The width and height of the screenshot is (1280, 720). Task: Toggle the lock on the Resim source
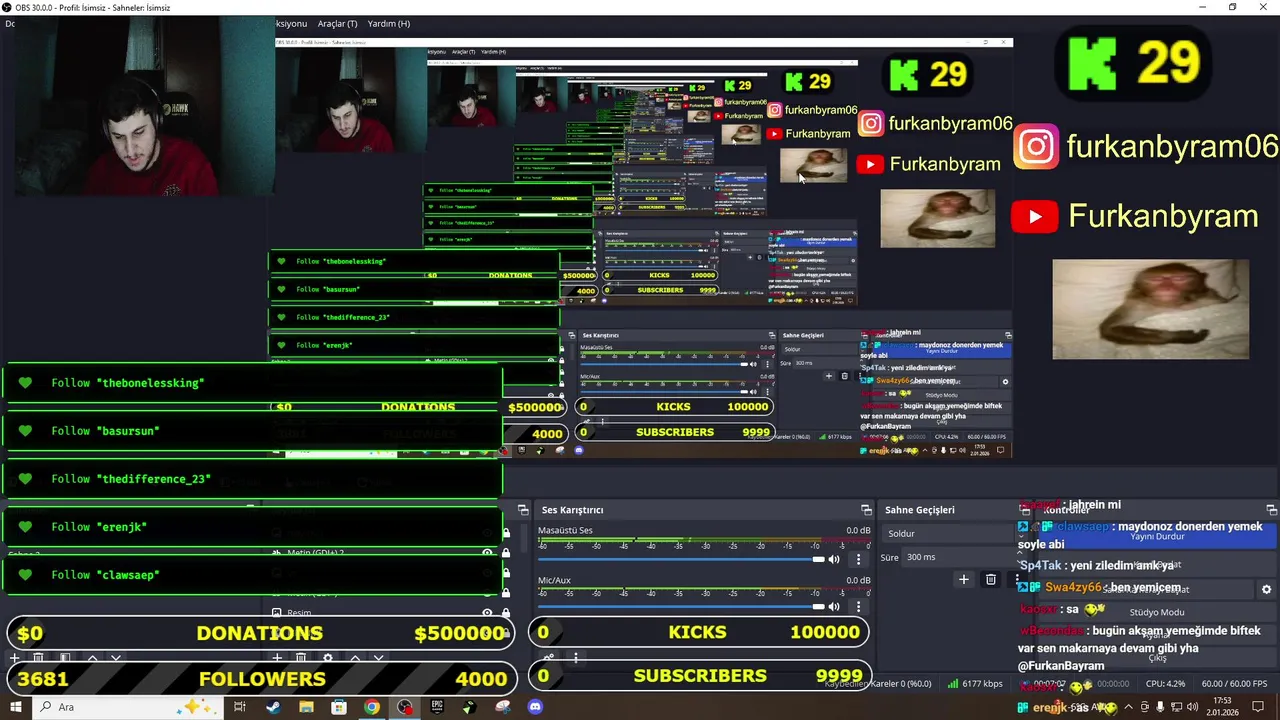pos(506,613)
